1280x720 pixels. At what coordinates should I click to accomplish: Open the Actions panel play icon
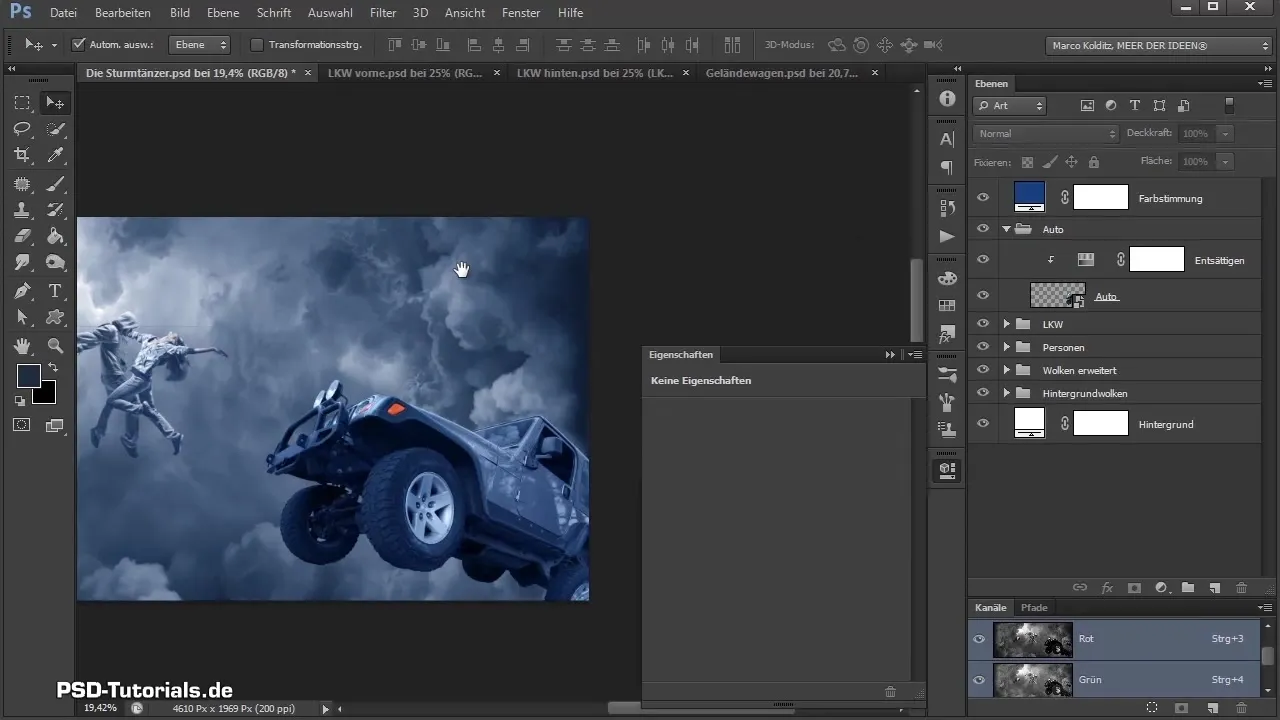(947, 236)
